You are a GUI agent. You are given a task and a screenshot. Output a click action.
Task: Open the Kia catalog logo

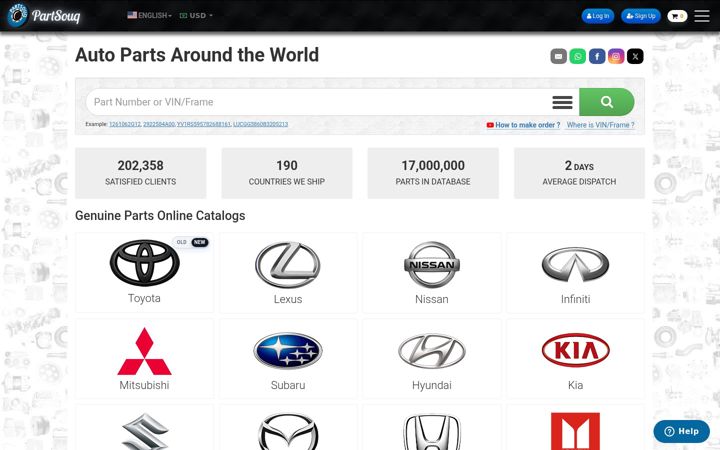pyautogui.click(x=575, y=351)
